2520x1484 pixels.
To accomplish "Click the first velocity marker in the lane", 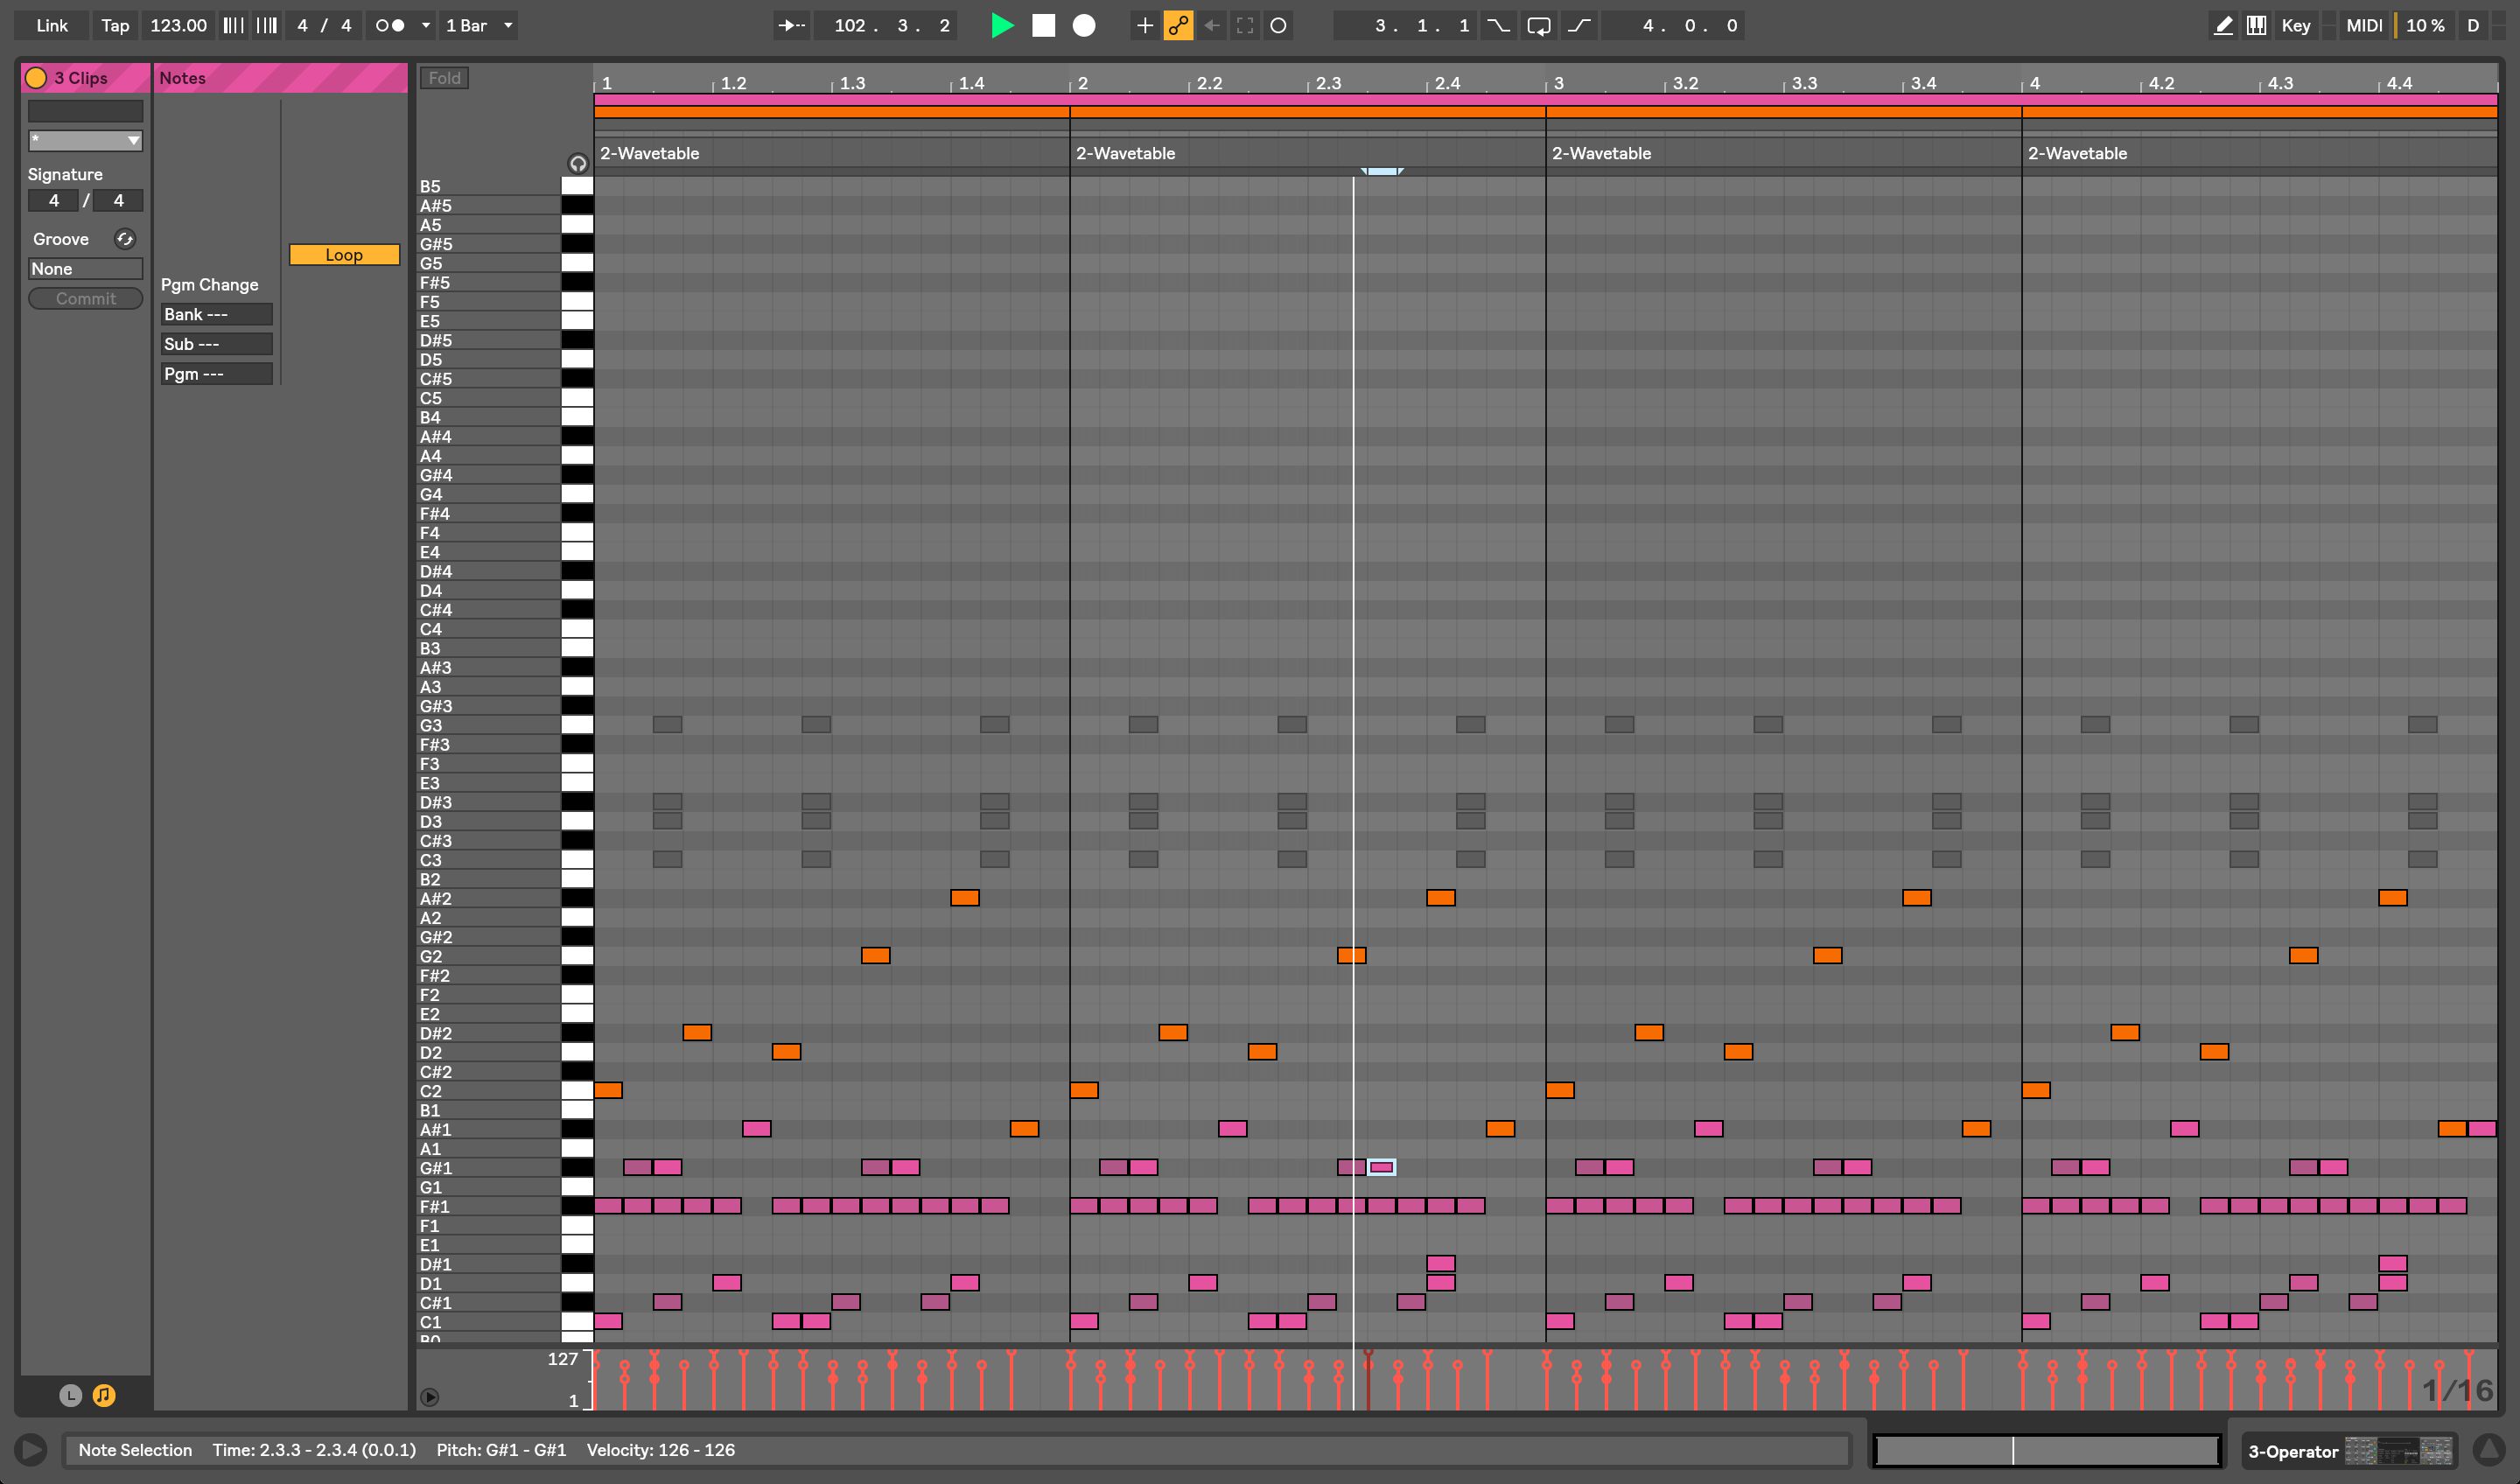I will click(596, 1380).
